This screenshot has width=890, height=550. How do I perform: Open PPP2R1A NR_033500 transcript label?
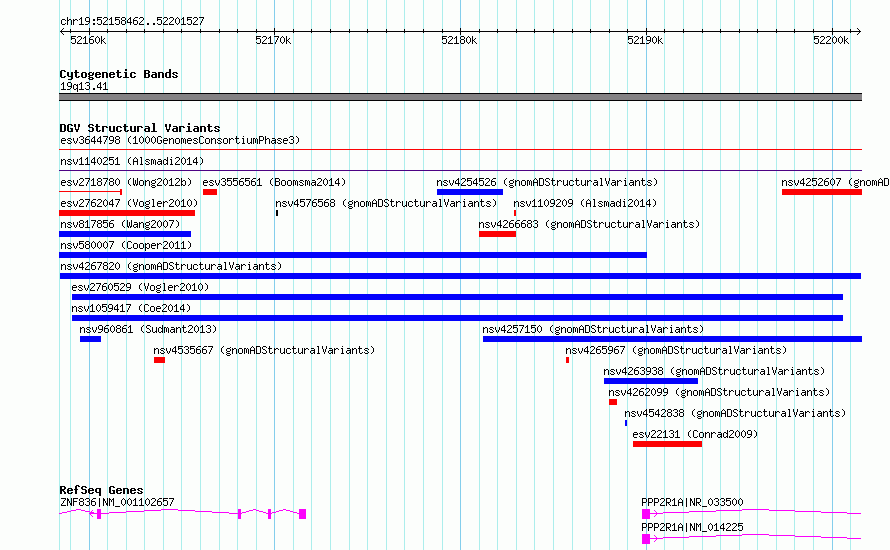pyautogui.click(x=692, y=502)
